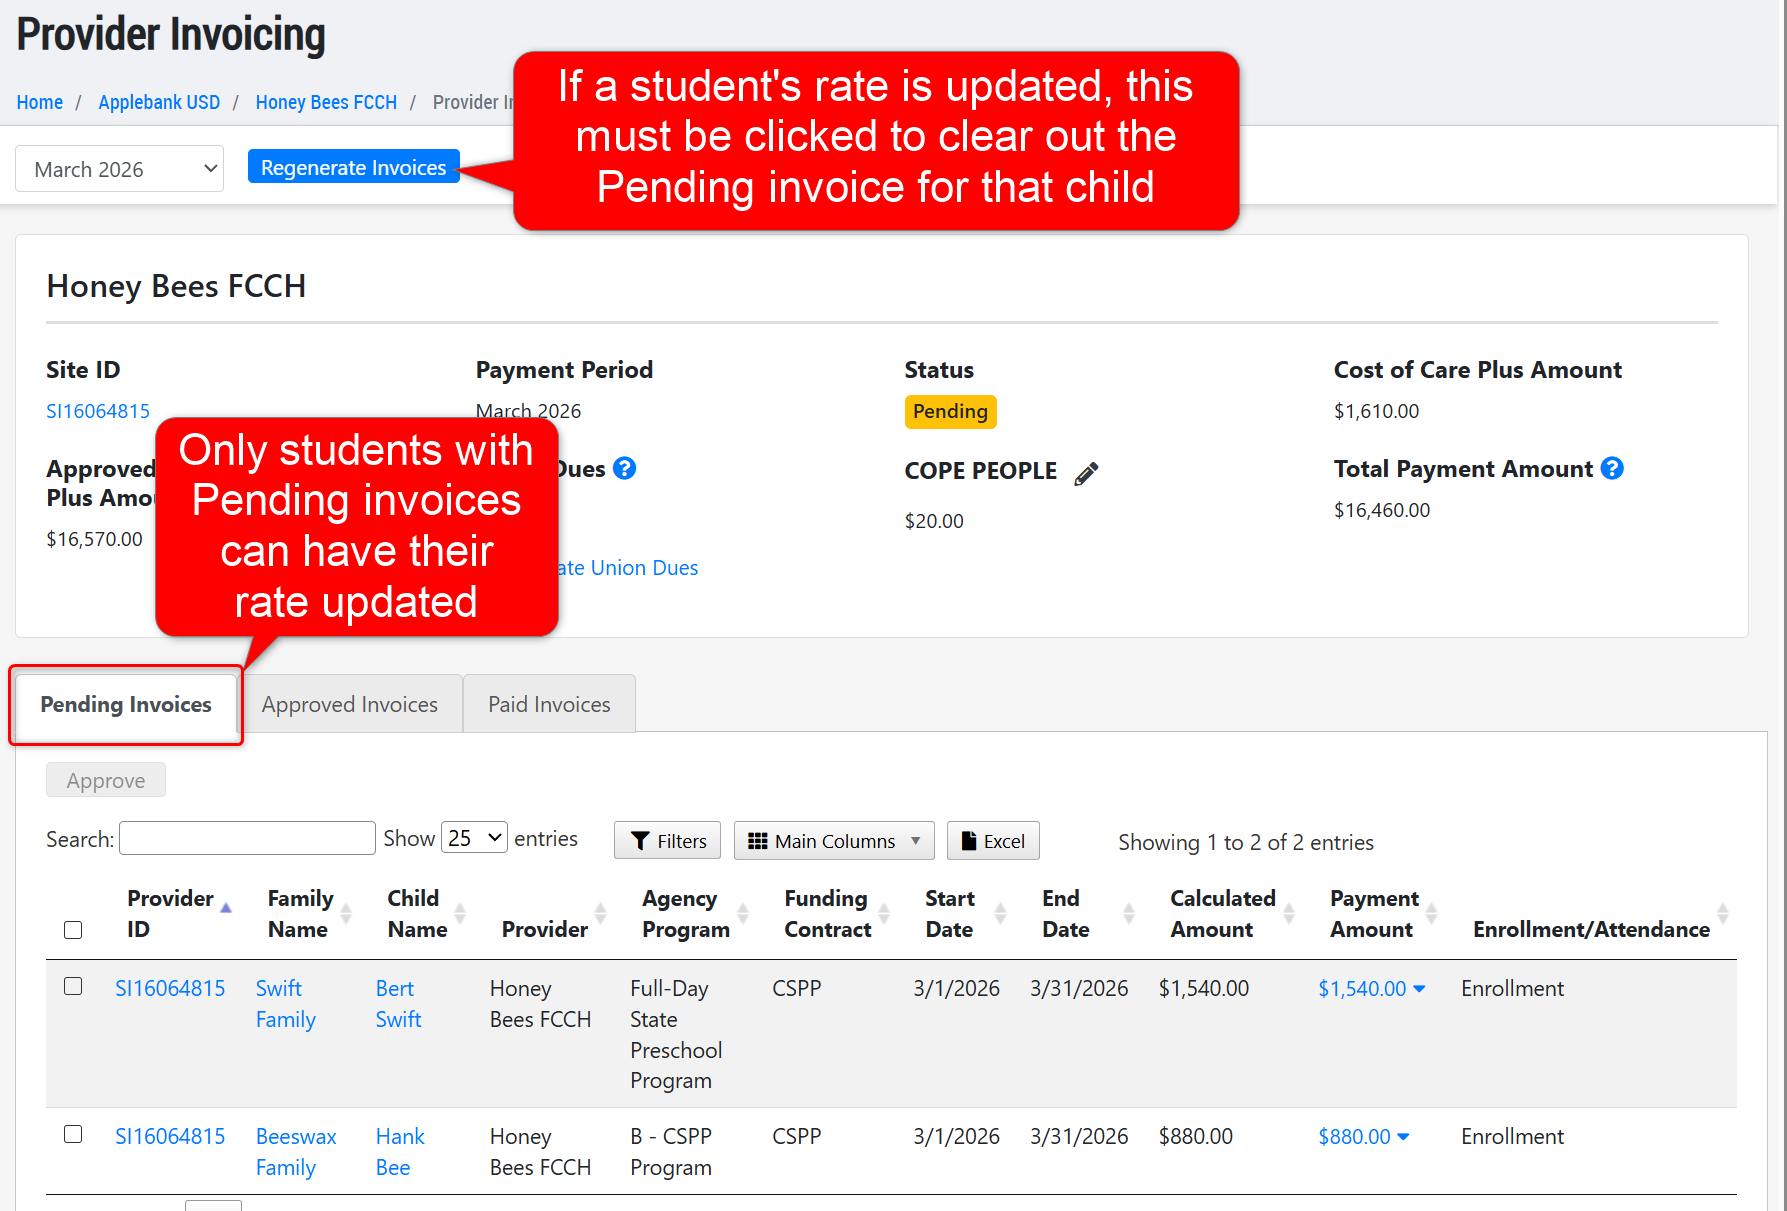Viewport: 1787px width, 1211px height.
Task: Sort by Start Date column
Action: pos(1000,913)
